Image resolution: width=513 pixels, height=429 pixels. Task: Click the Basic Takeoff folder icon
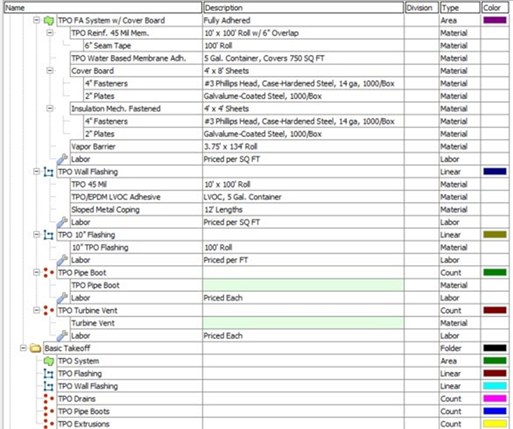[35, 348]
